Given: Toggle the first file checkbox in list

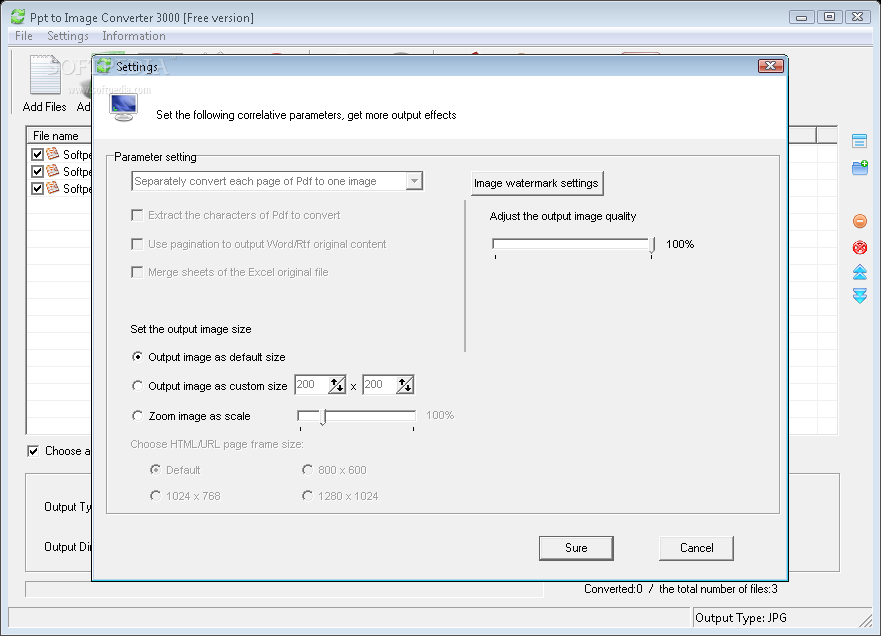Looking at the screenshot, I should point(37,155).
